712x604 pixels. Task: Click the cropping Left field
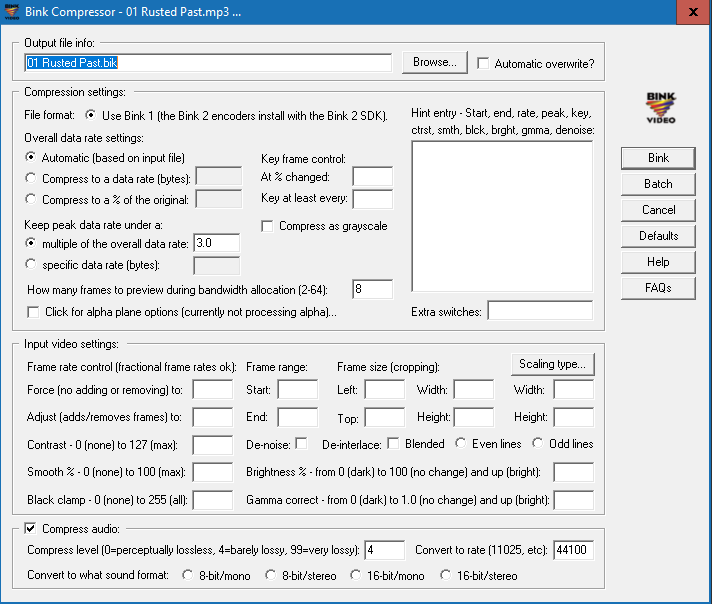point(385,390)
